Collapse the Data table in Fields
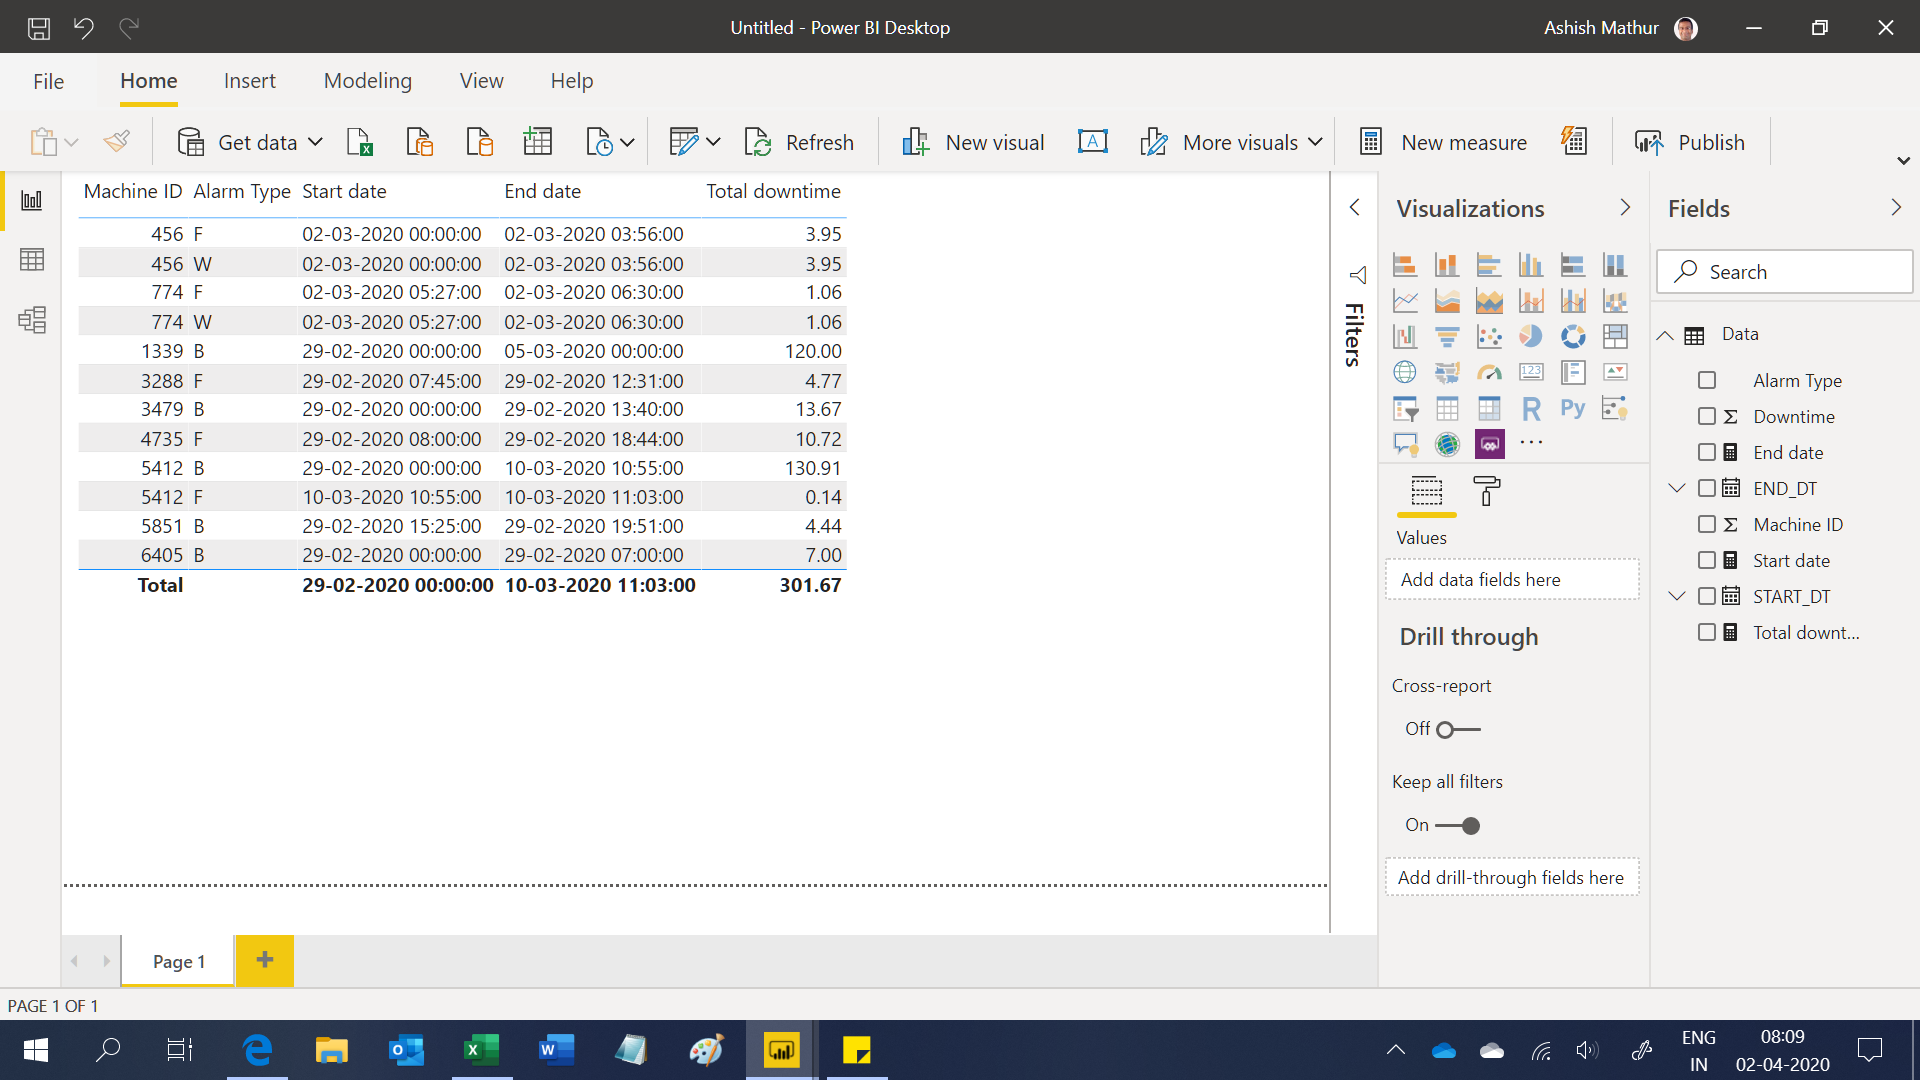Screen dimensions: 1920x1080 pos(1665,335)
